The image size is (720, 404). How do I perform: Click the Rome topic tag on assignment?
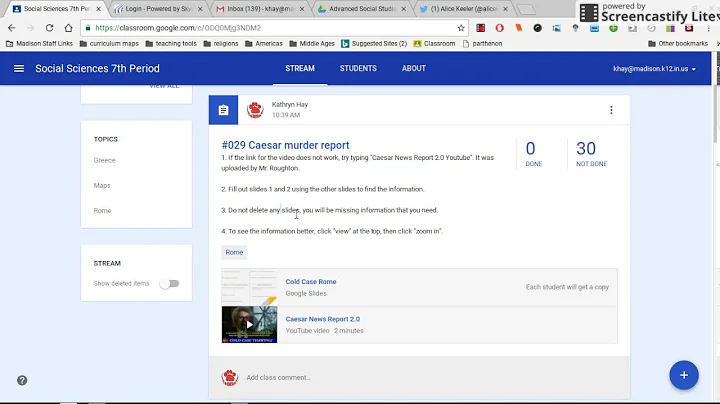[x=234, y=252]
